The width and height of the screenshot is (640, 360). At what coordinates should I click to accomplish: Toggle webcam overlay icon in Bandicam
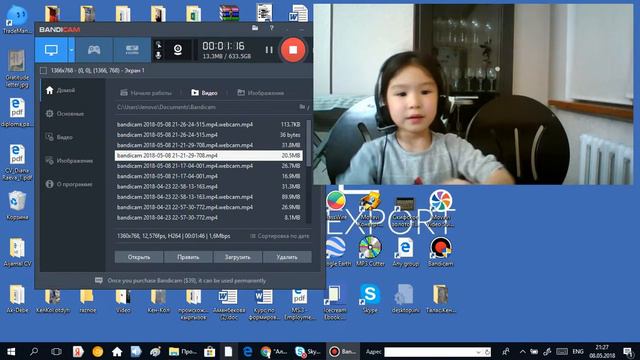tap(178, 50)
